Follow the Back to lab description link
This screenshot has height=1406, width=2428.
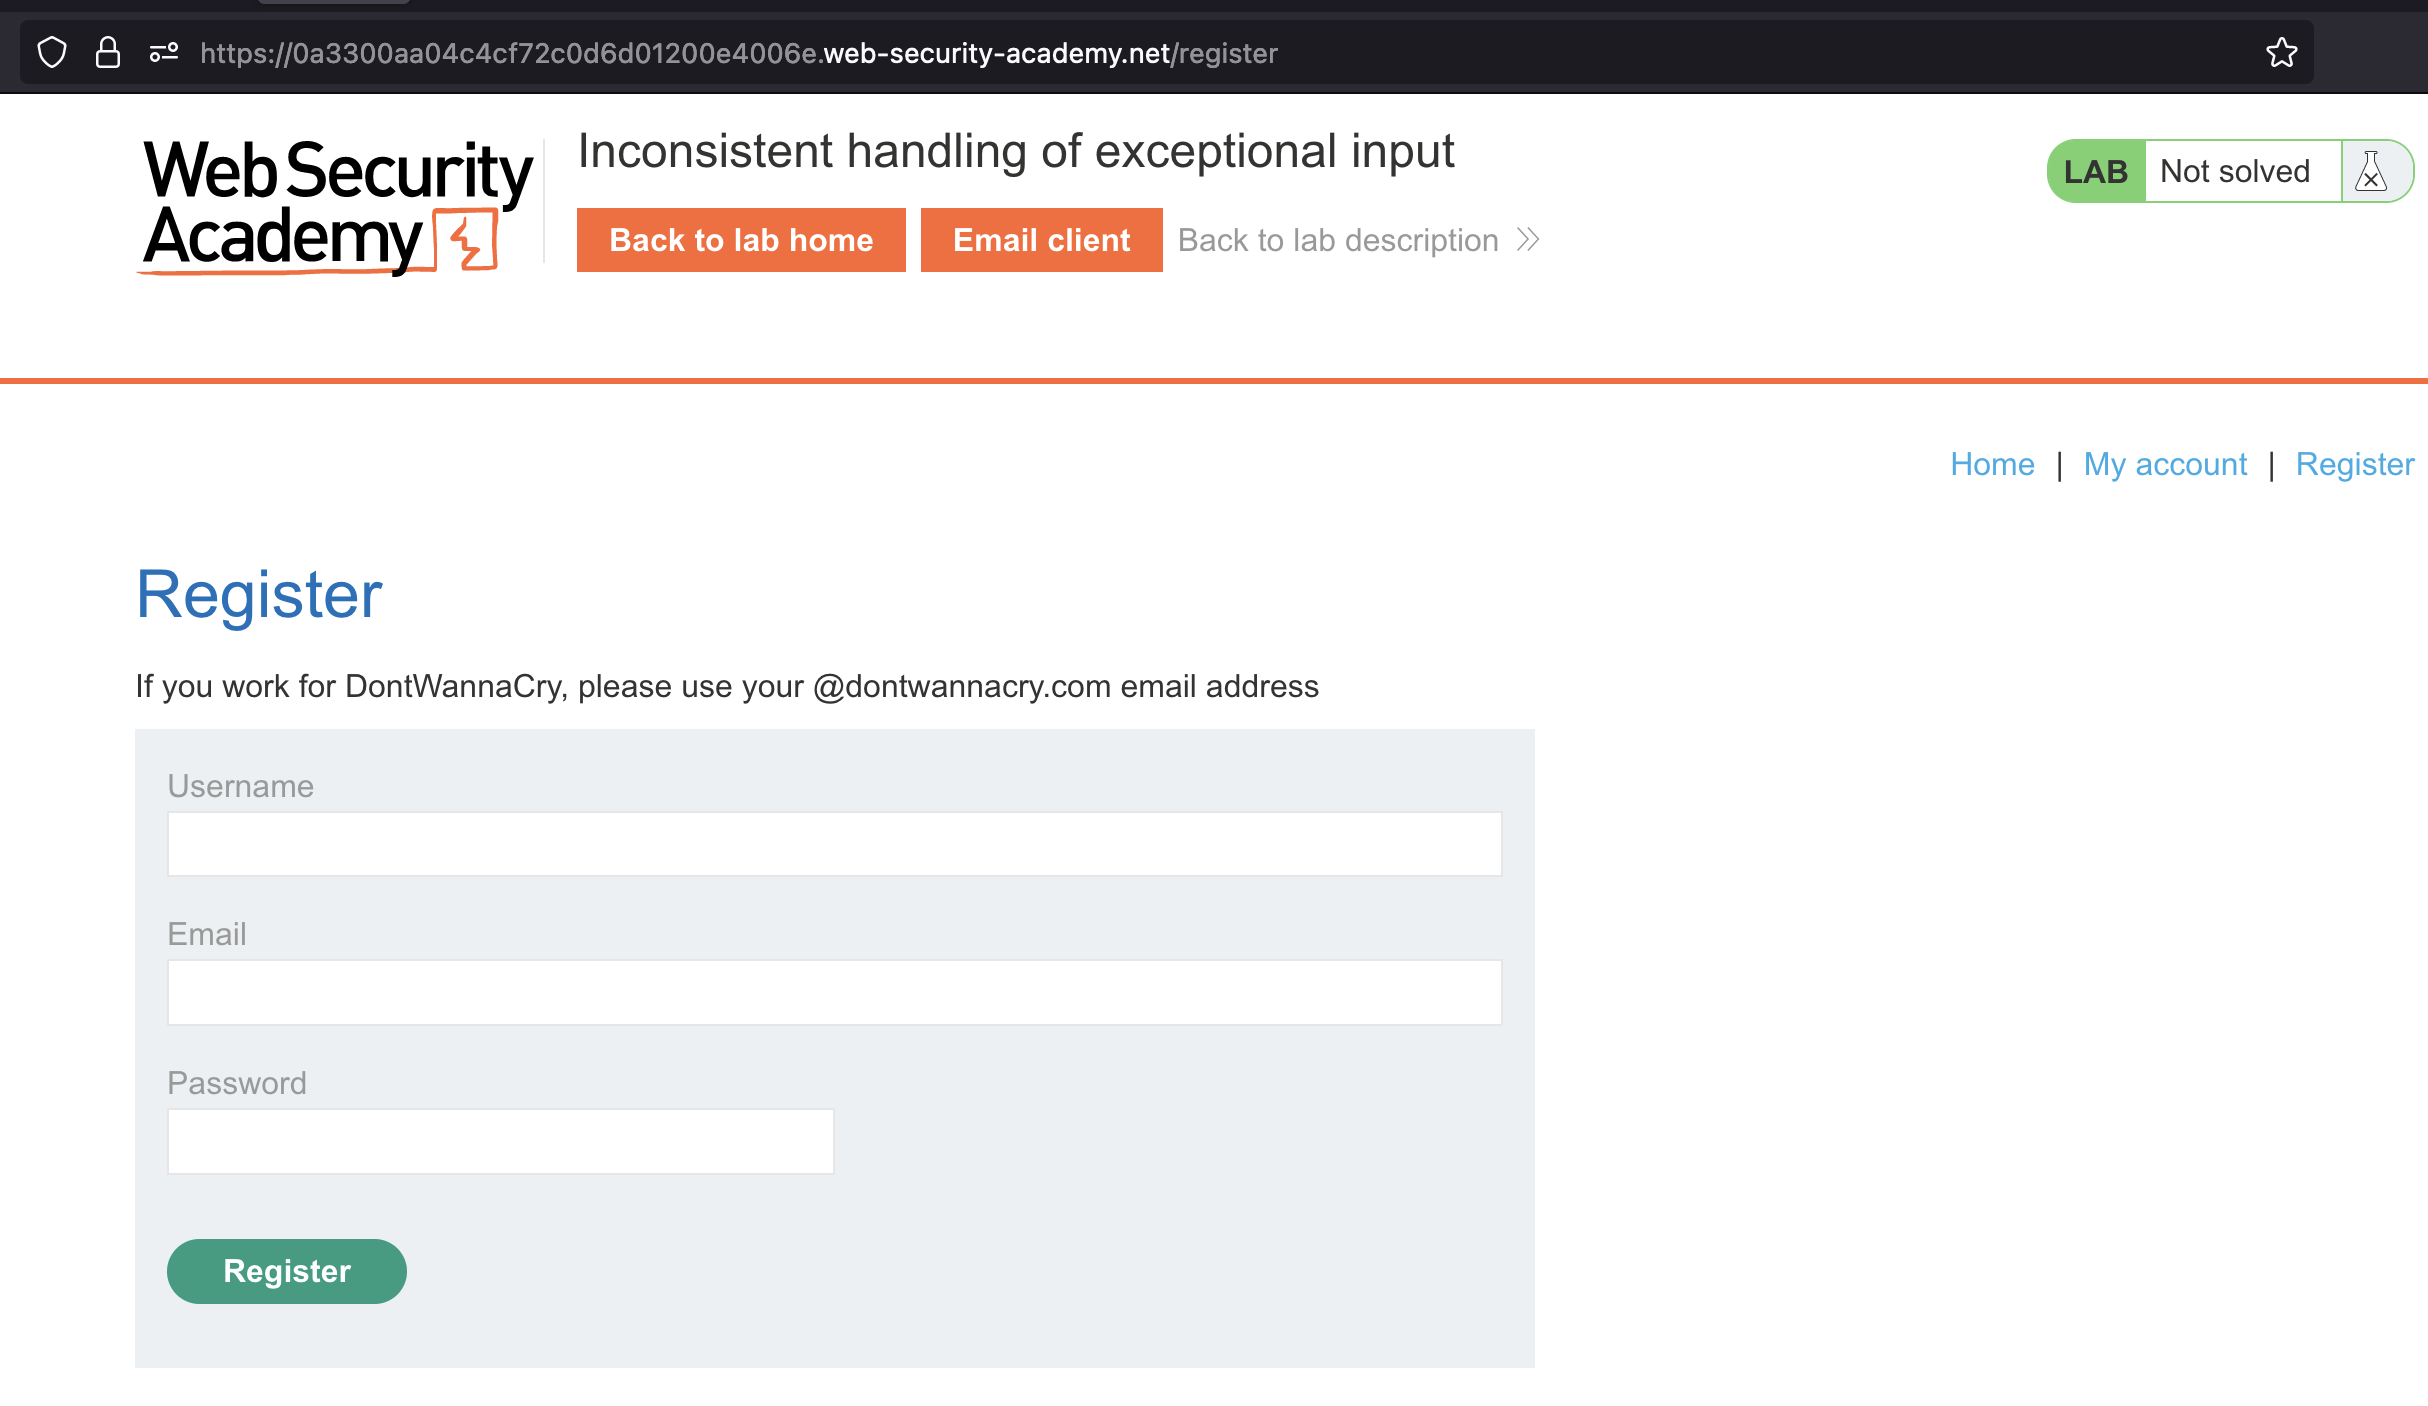(1338, 240)
